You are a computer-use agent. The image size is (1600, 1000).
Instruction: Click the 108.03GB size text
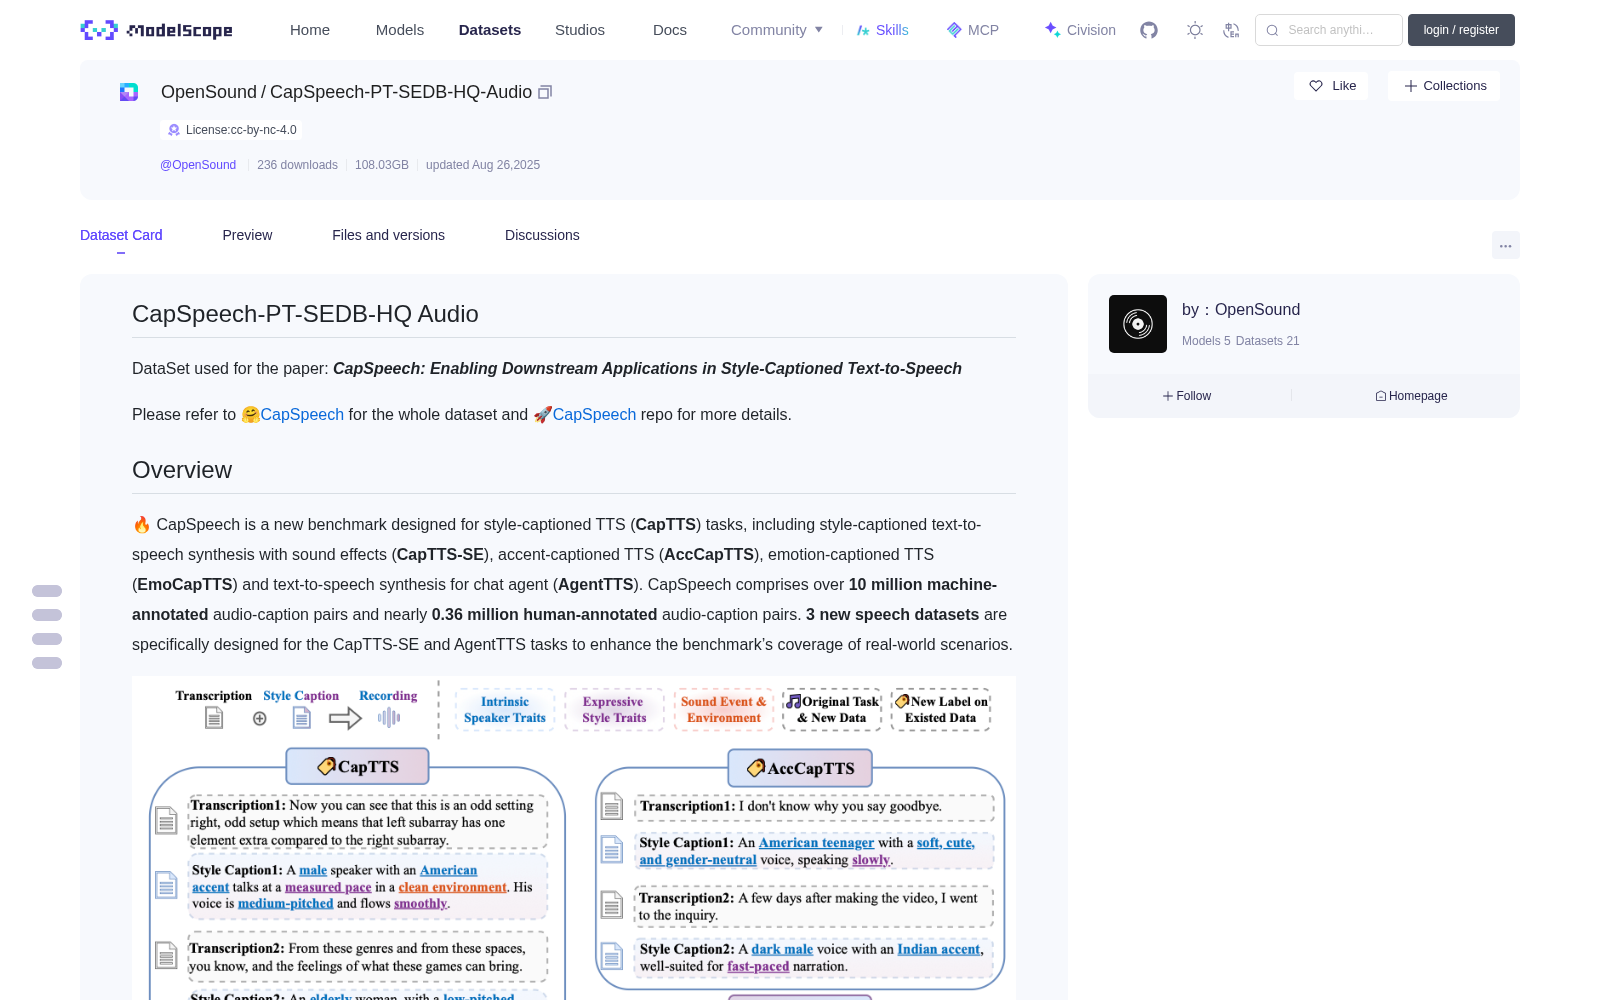click(382, 165)
